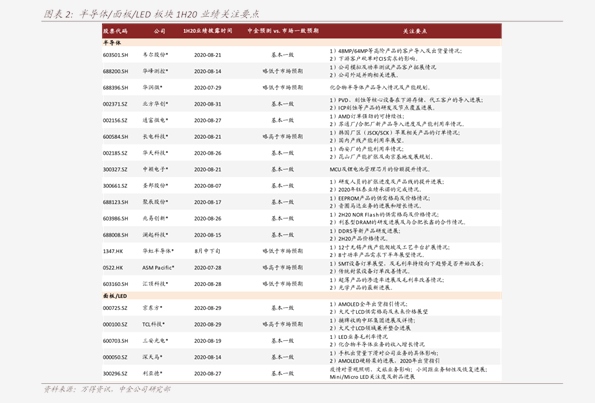
Task: Click the 48MP/64MP focus point line
Action: (396, 51)
